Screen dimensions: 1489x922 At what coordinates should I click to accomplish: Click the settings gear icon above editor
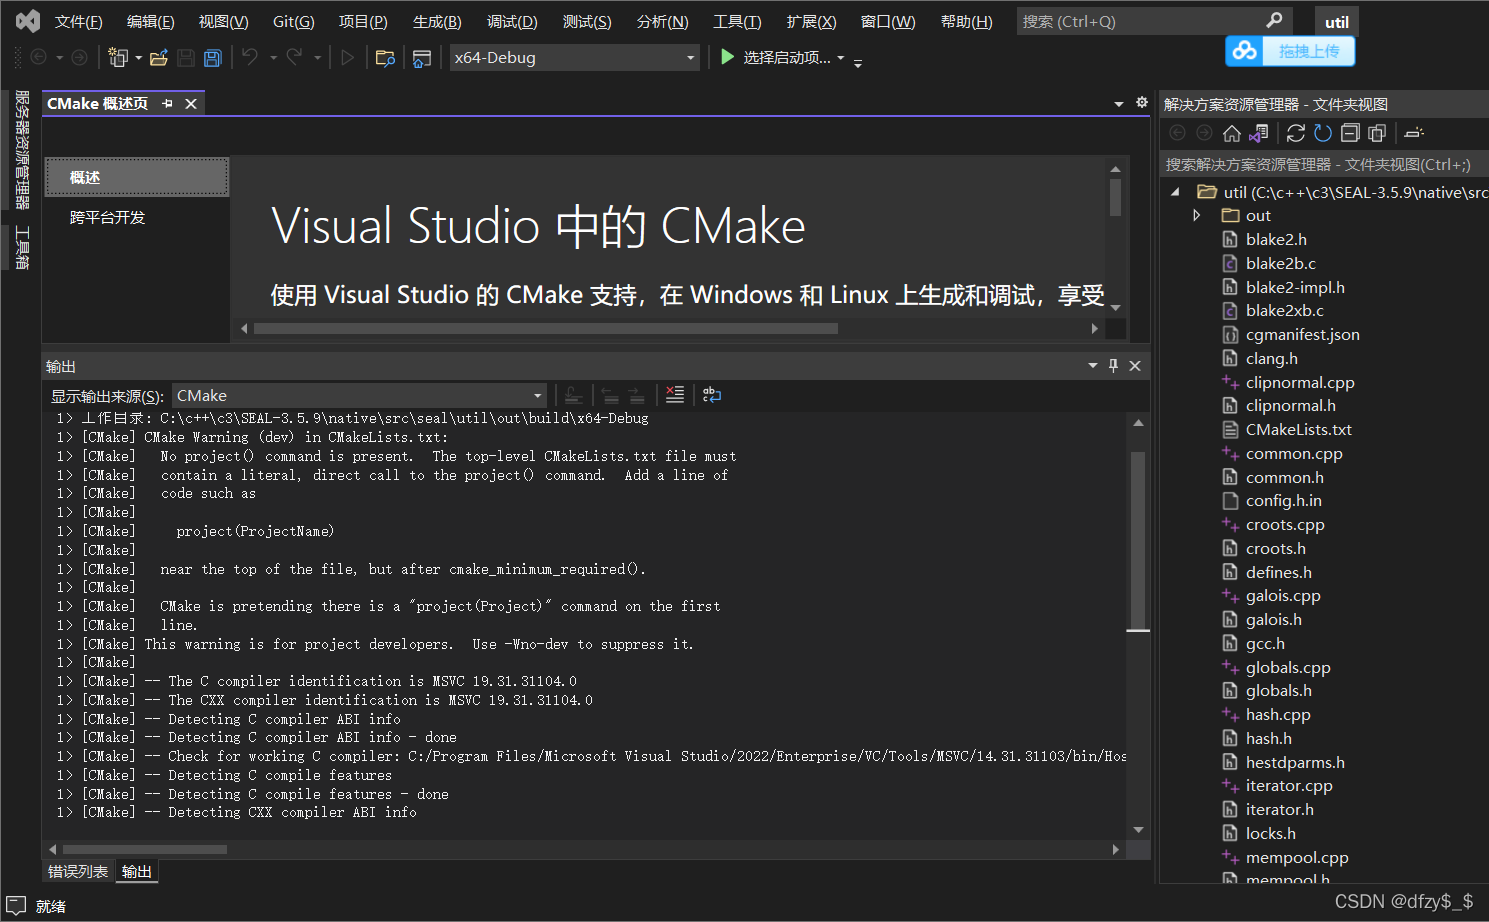click(x=1142, y=102)
